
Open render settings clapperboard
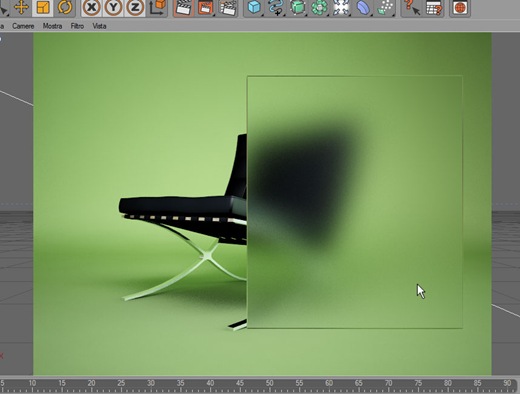pos(228,7)
